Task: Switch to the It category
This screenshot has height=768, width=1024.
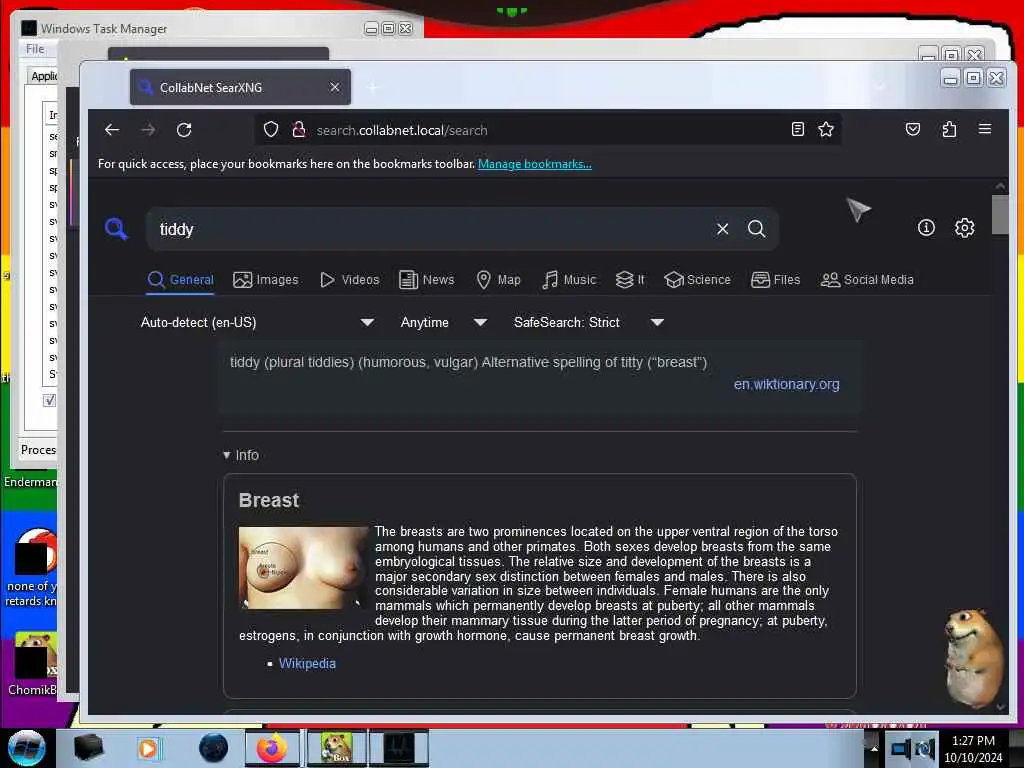Action: tap(630, 280)
